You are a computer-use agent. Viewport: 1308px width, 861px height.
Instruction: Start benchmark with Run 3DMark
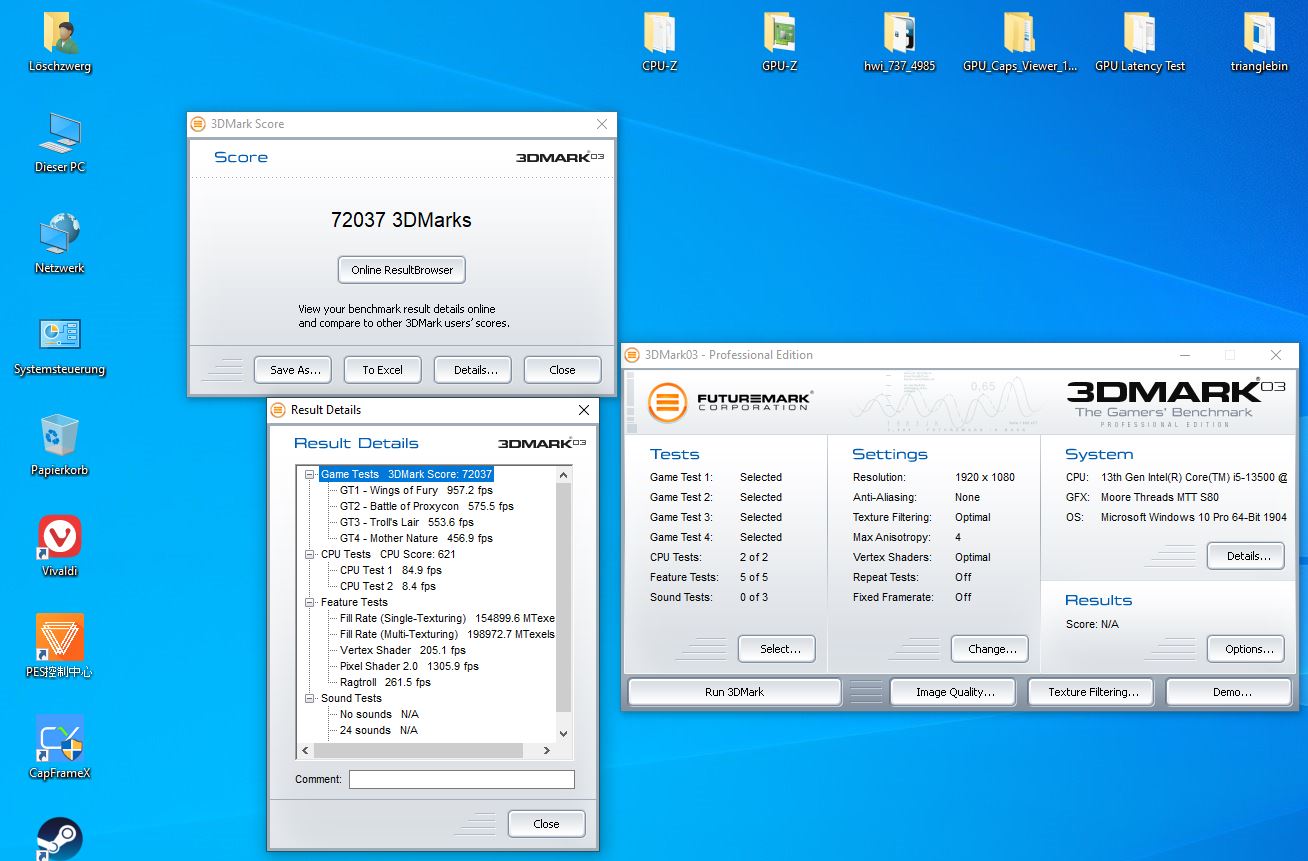point(734,692)
